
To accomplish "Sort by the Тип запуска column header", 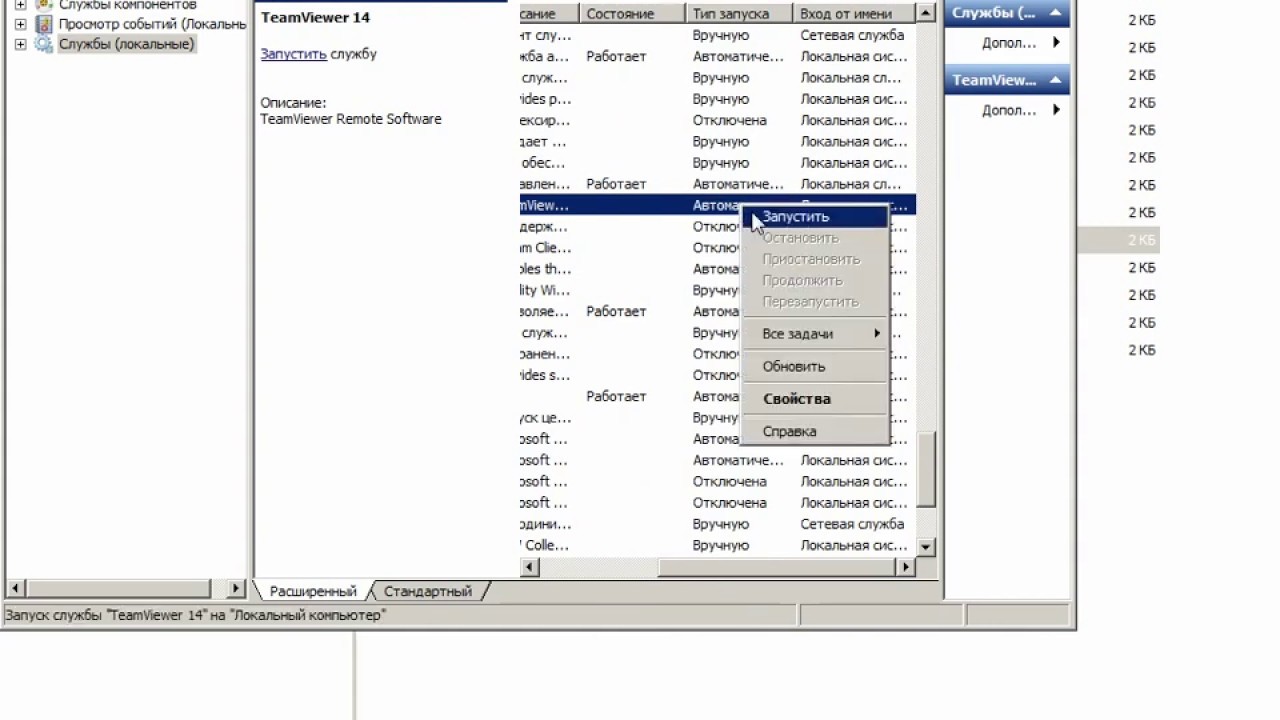I will tap(739, 14).
